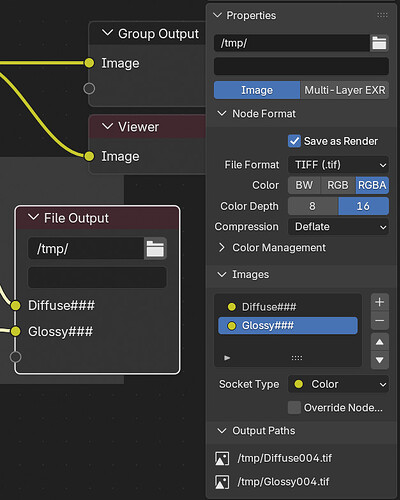Set Color mode to RGBA
Screen dimensions: 400x500
click(372, 185)
